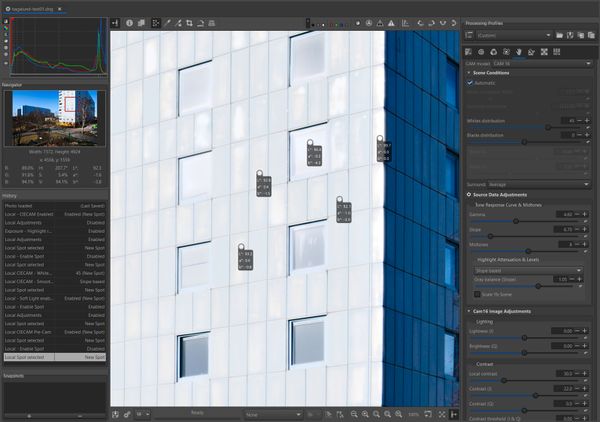Open the image info icon
Viewport: 600px width, 422px height.
130,22
